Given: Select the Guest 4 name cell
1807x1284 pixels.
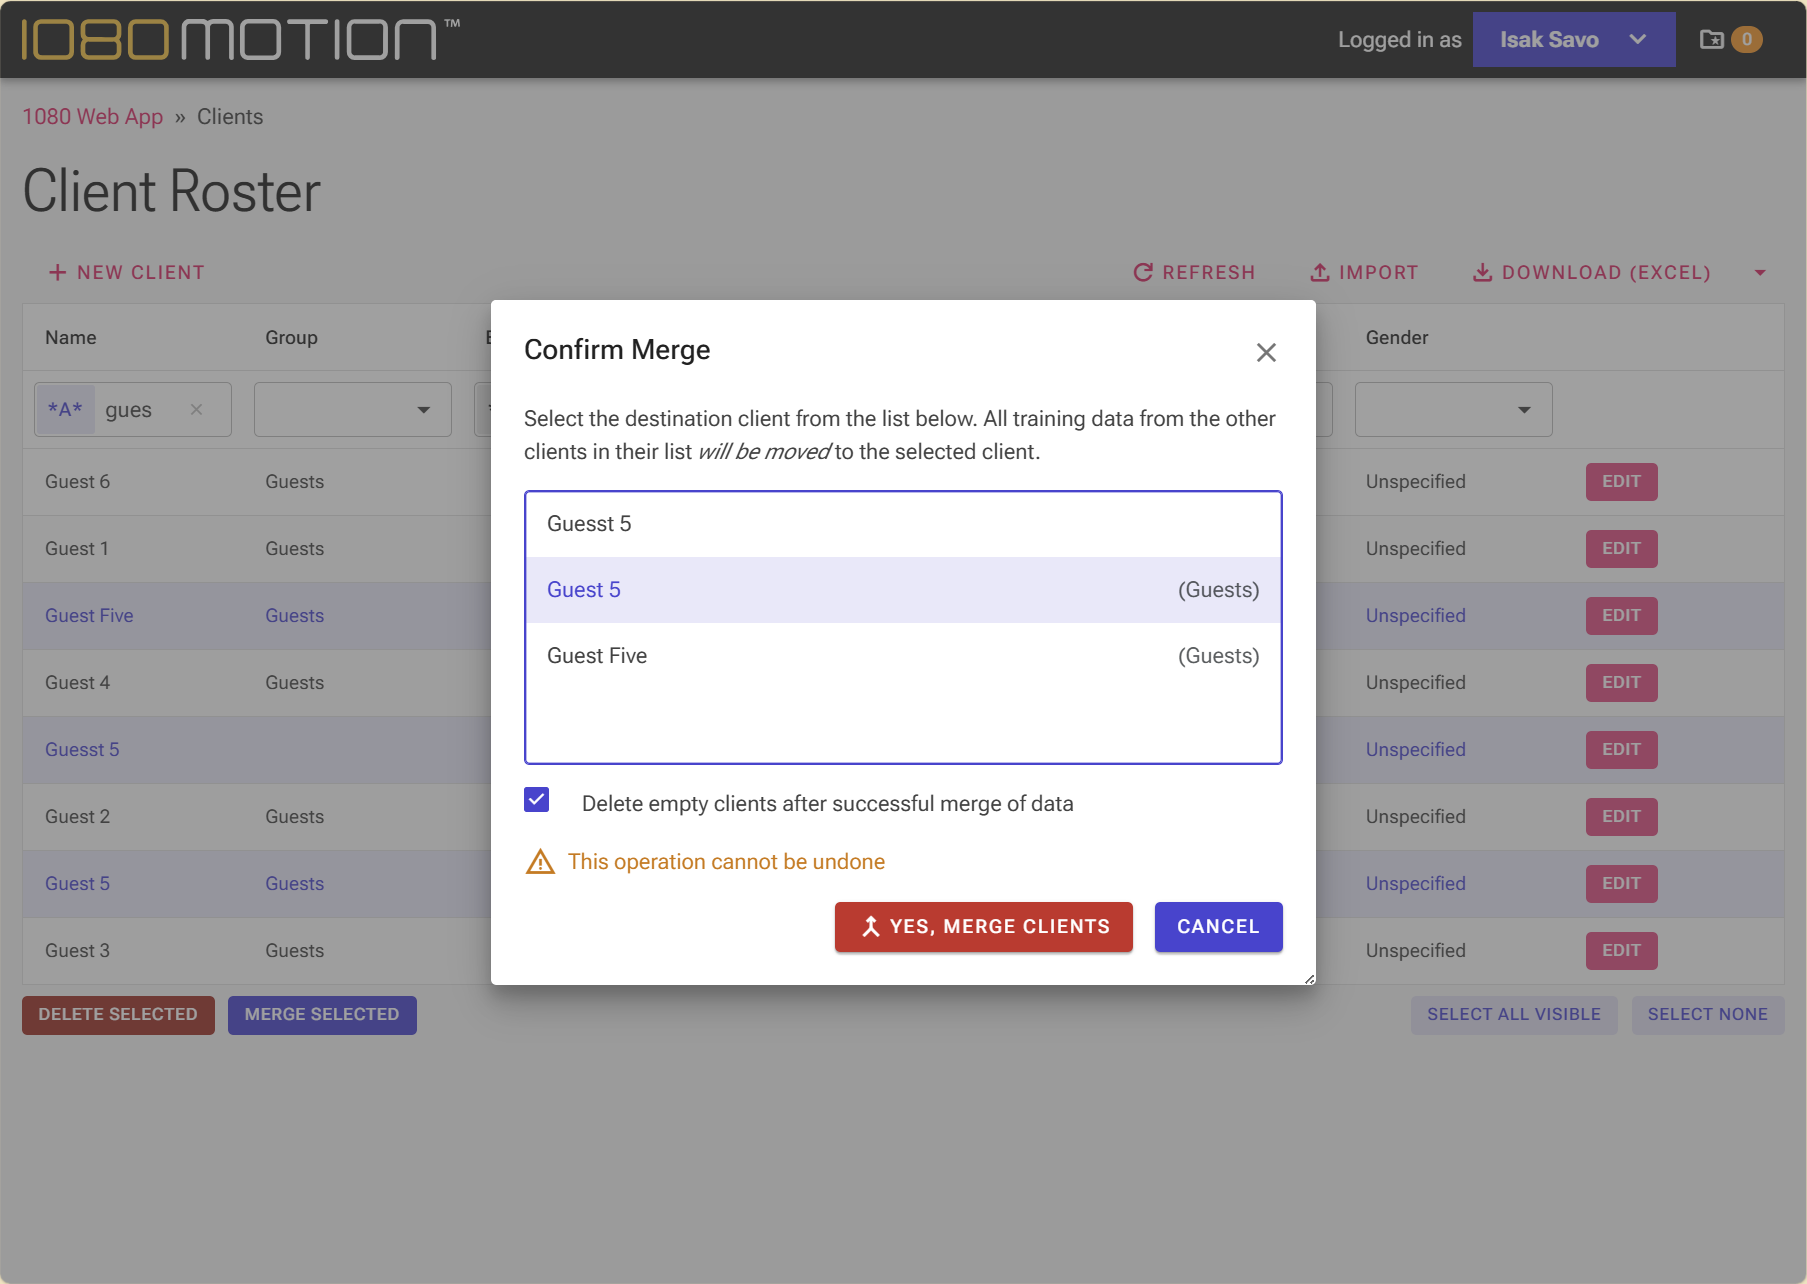Looking at the screenshot, I should tap(77, 683).
